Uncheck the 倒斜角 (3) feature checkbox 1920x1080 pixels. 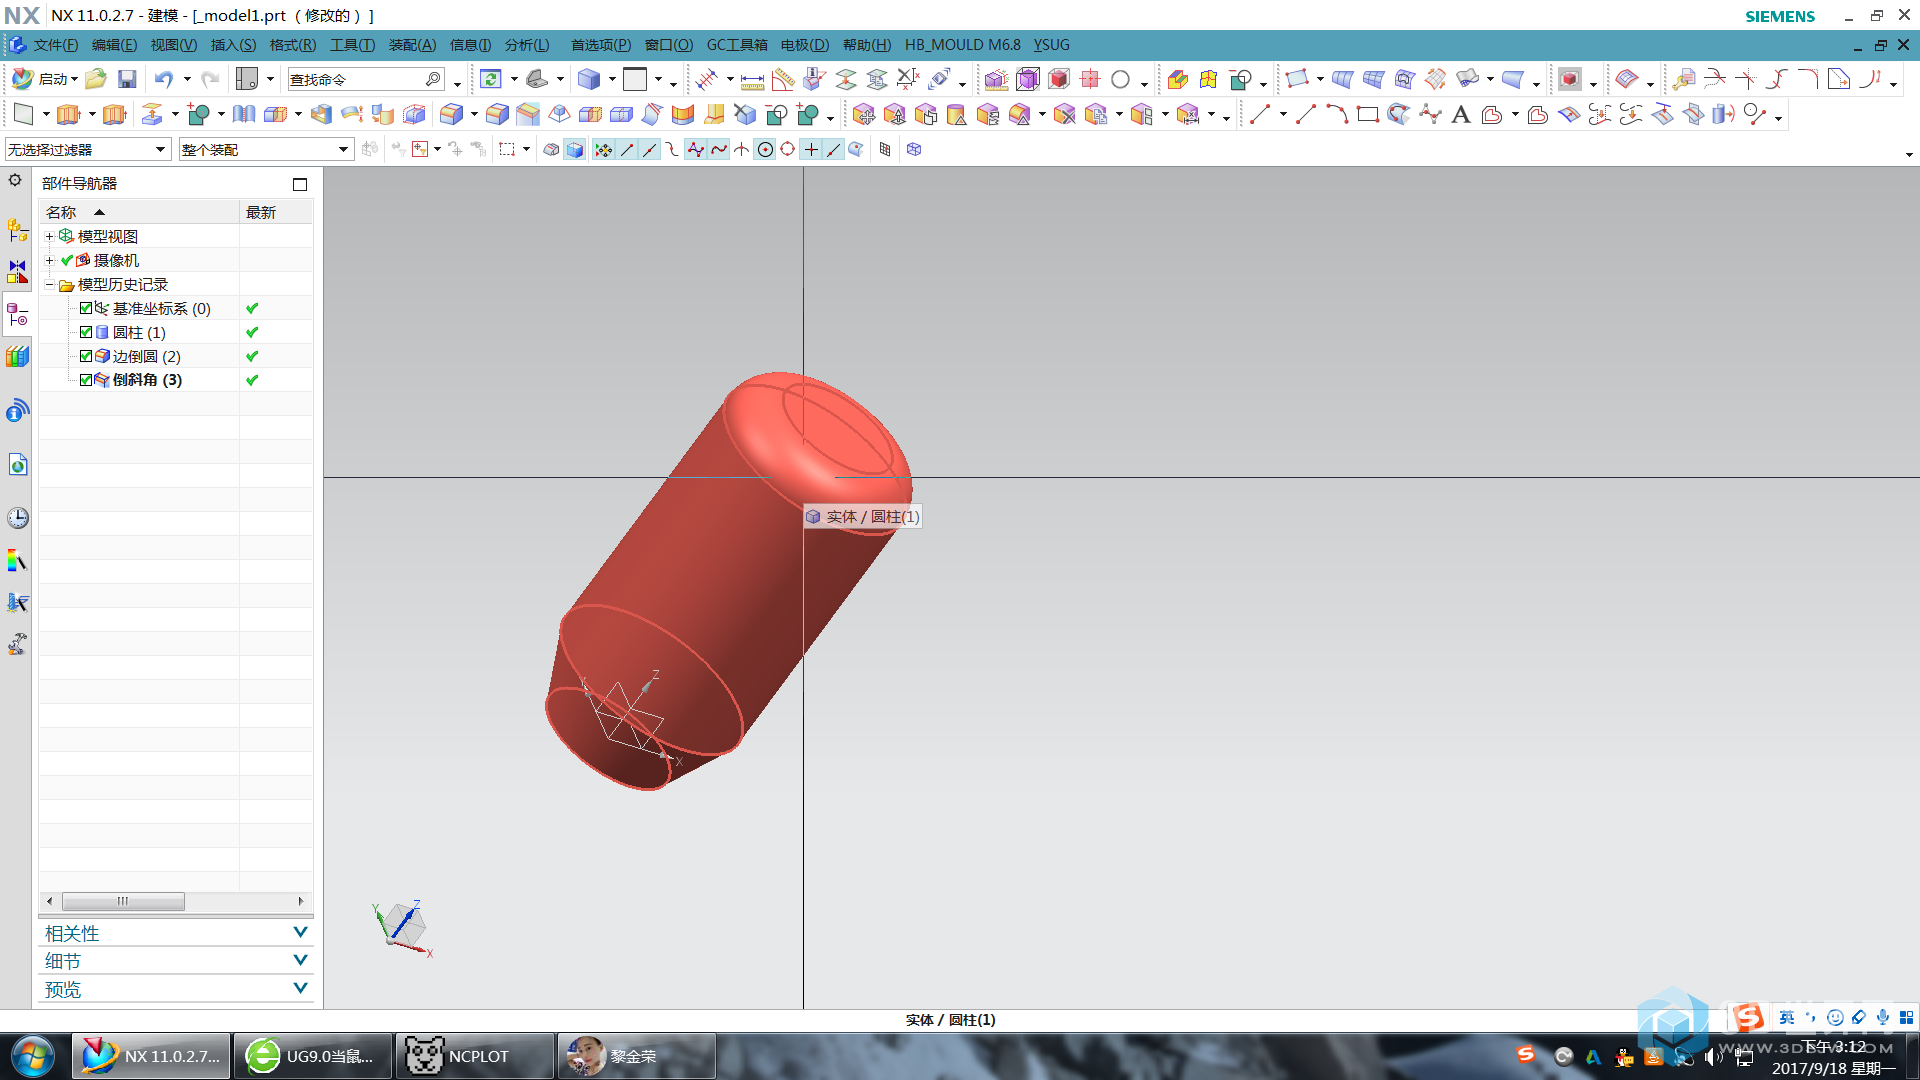tap(86, 380)
